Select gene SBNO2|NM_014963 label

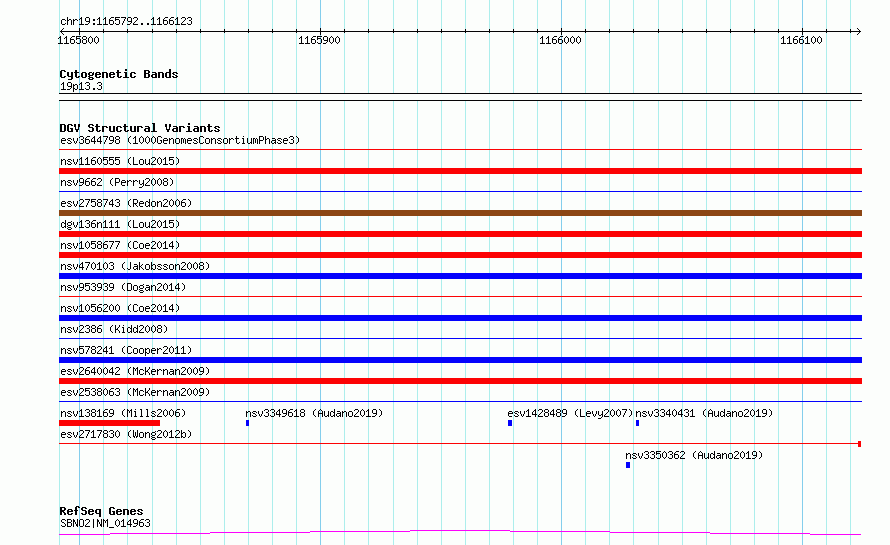[106, 523]
